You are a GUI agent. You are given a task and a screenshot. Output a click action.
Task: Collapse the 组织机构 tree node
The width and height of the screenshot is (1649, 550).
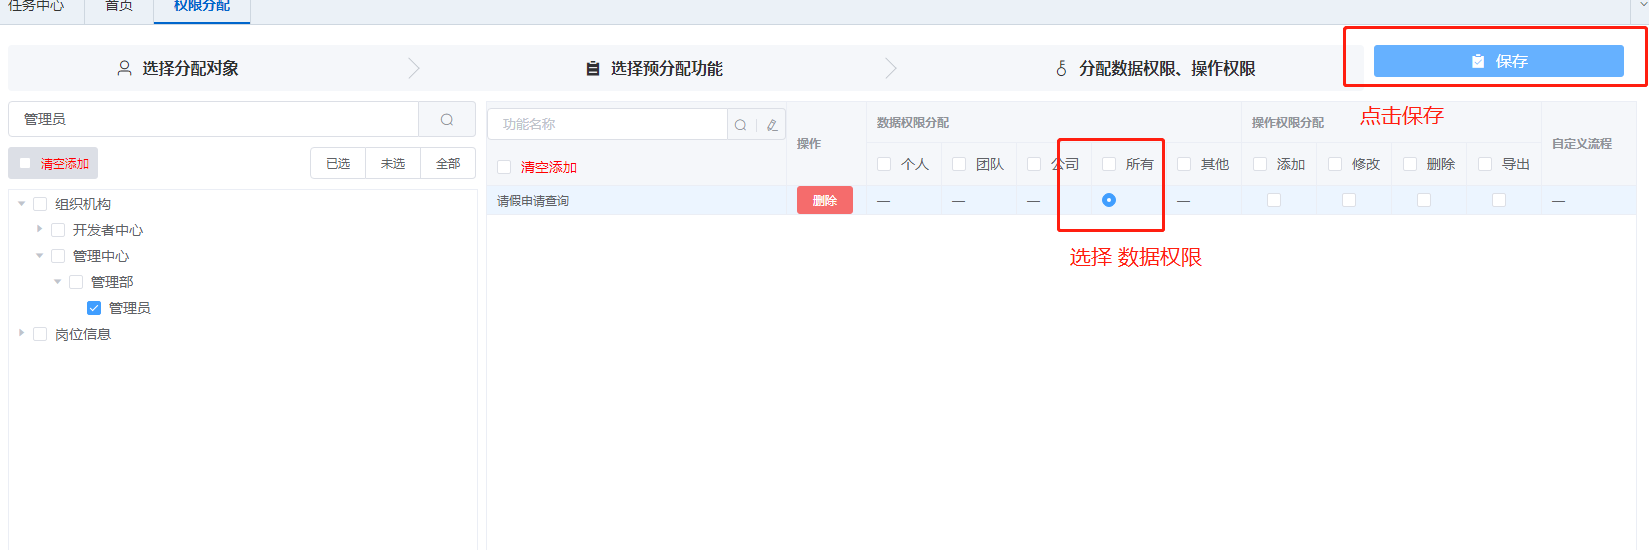(22, 204)
